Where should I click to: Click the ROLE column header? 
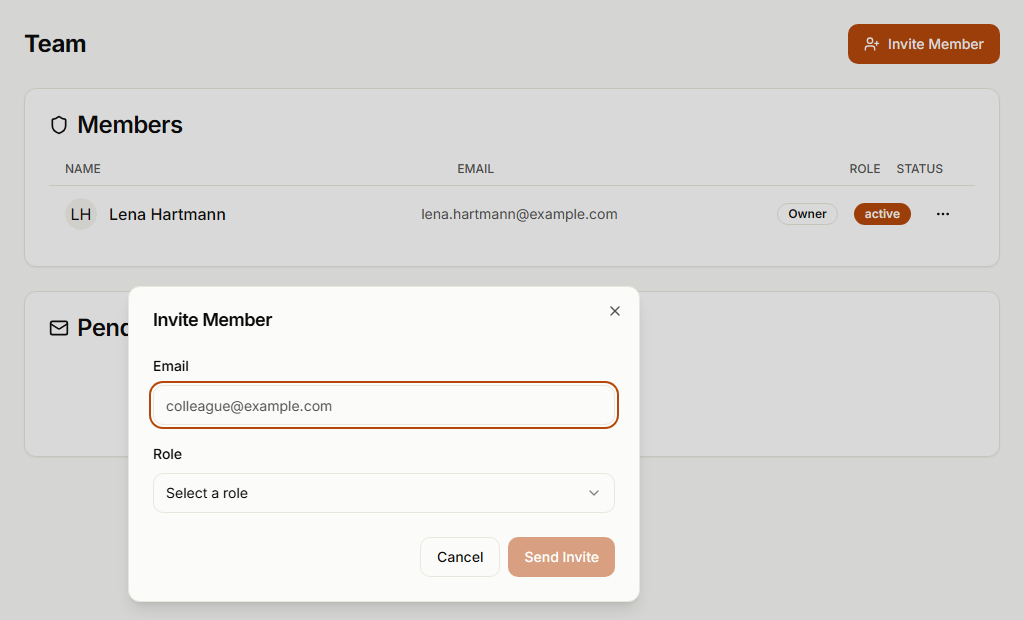click(865, 169)
